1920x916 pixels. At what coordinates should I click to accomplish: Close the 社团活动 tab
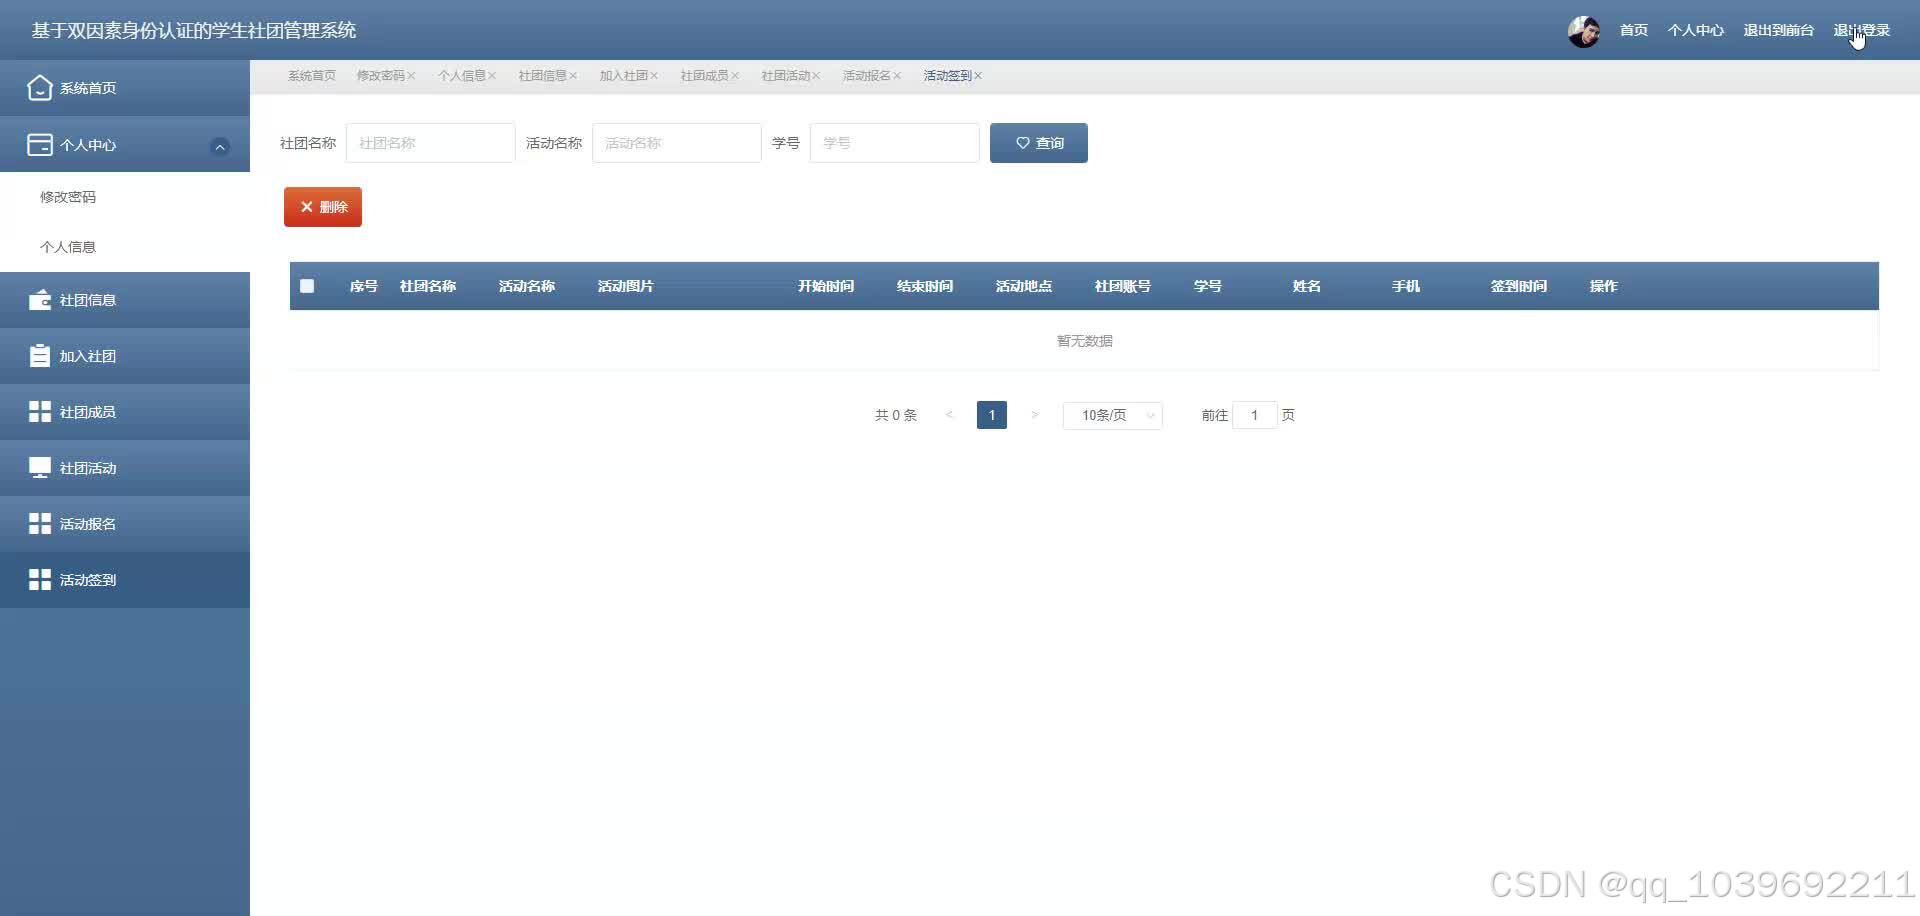point(816,76)
